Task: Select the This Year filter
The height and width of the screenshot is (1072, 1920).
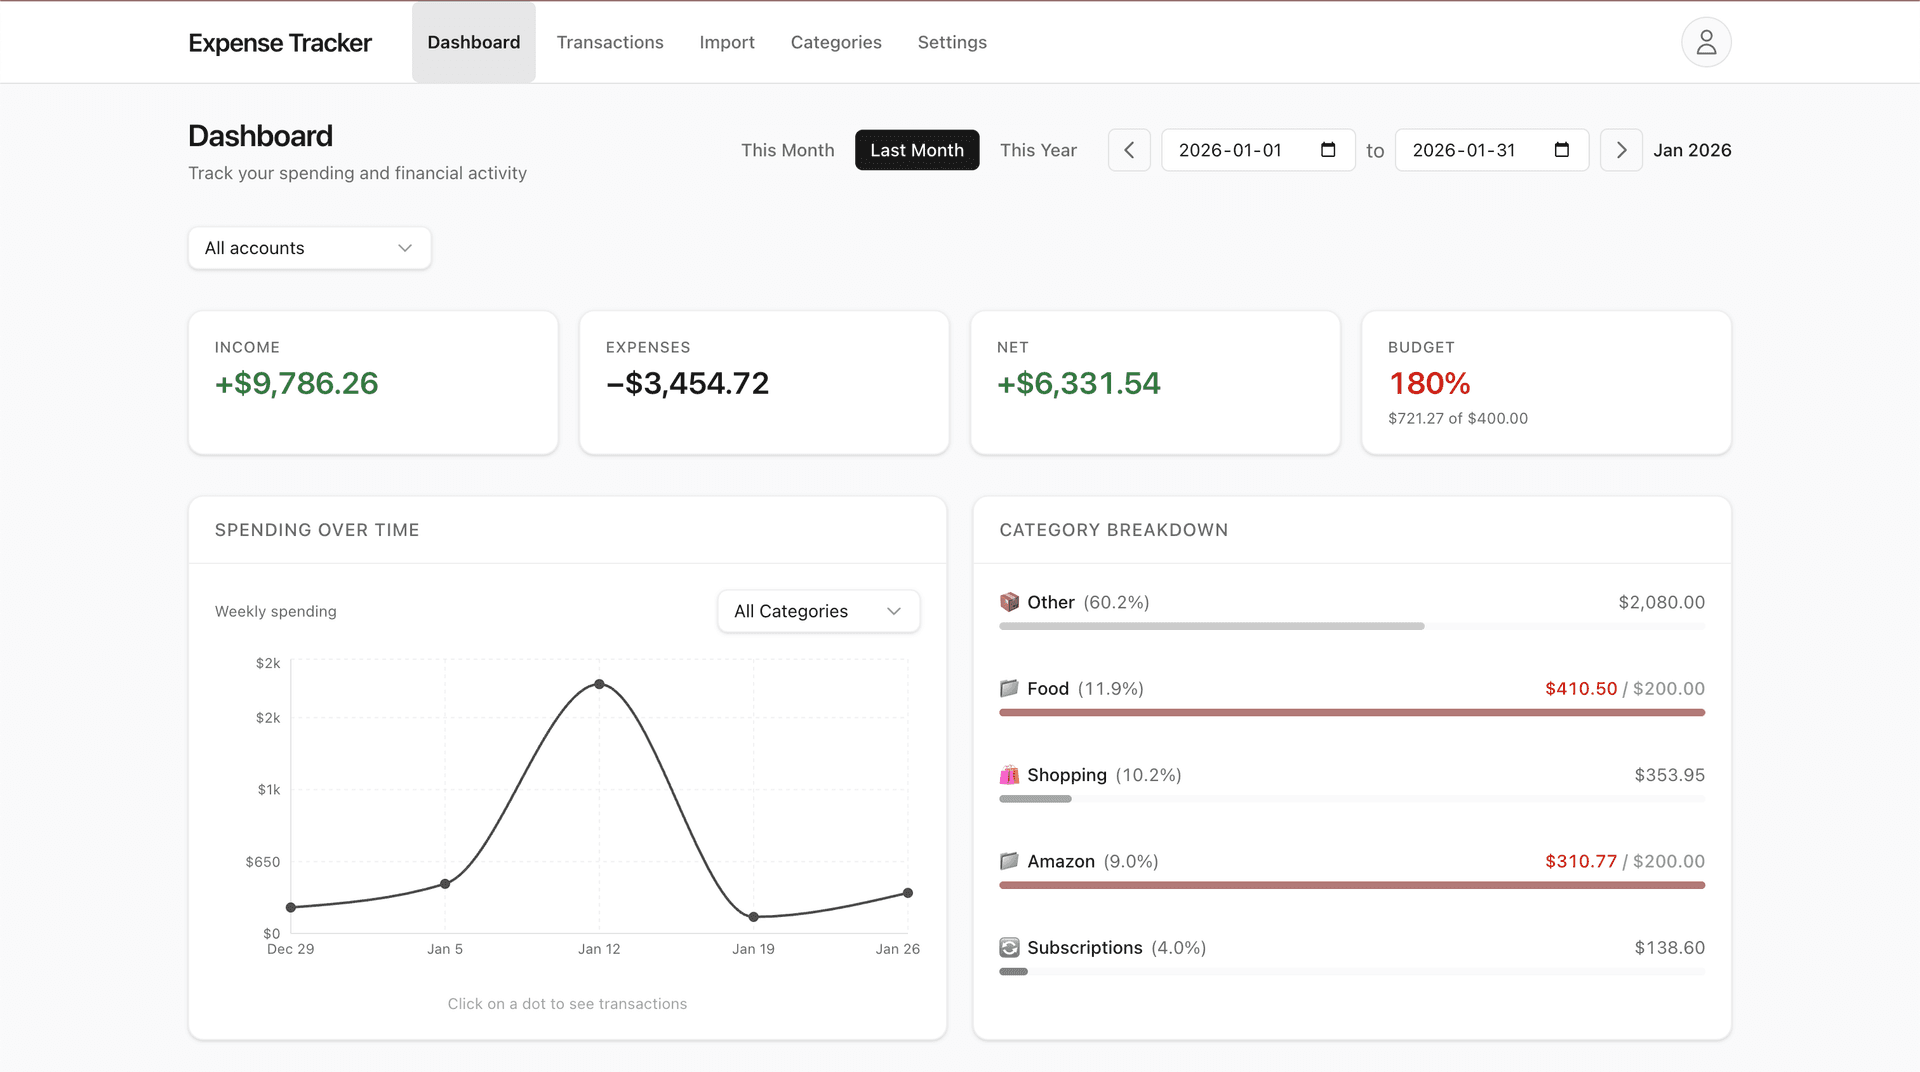Action: [x=1039, y=150]
